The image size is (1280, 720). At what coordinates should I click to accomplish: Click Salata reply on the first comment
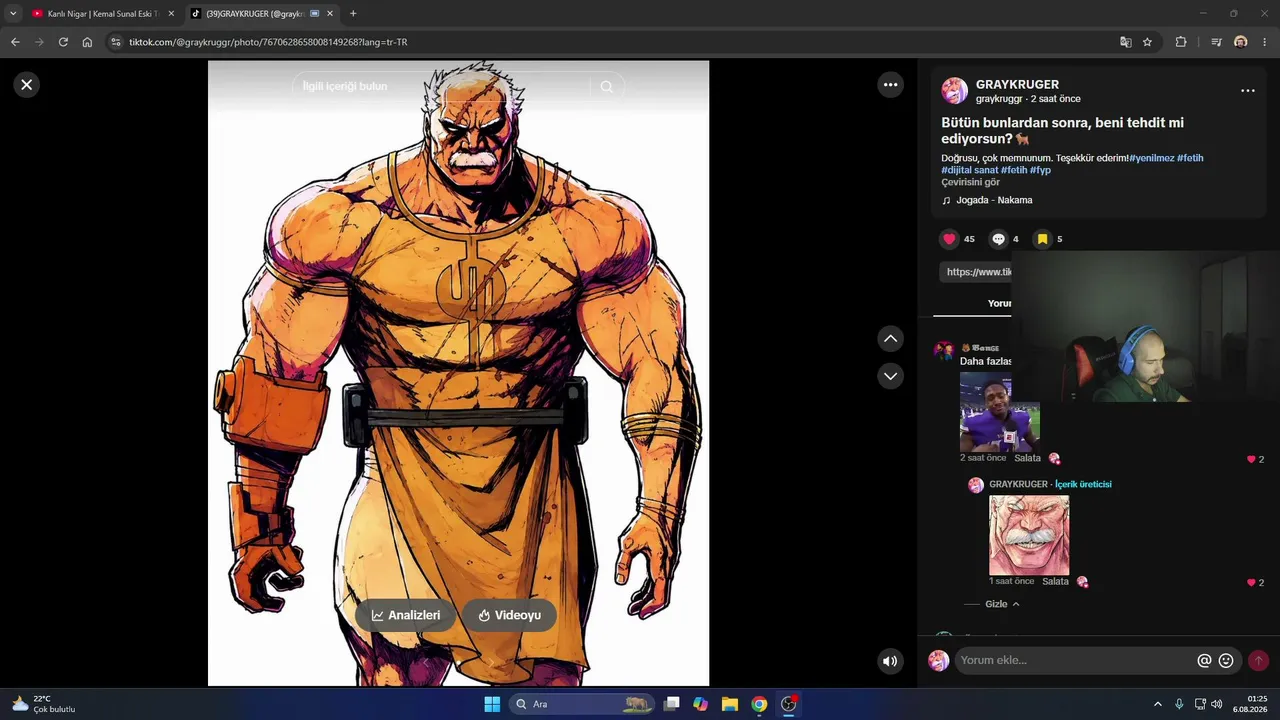pos(1027,458)
